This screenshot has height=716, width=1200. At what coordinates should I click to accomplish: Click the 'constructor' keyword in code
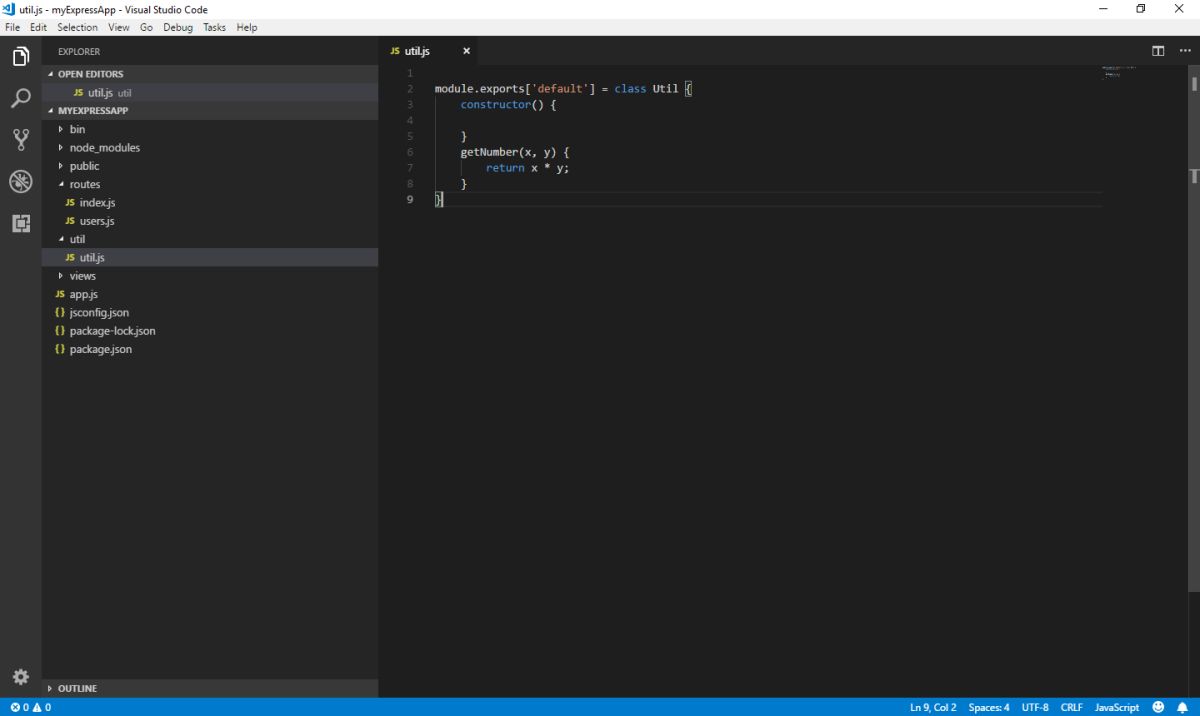click(496, 104)
